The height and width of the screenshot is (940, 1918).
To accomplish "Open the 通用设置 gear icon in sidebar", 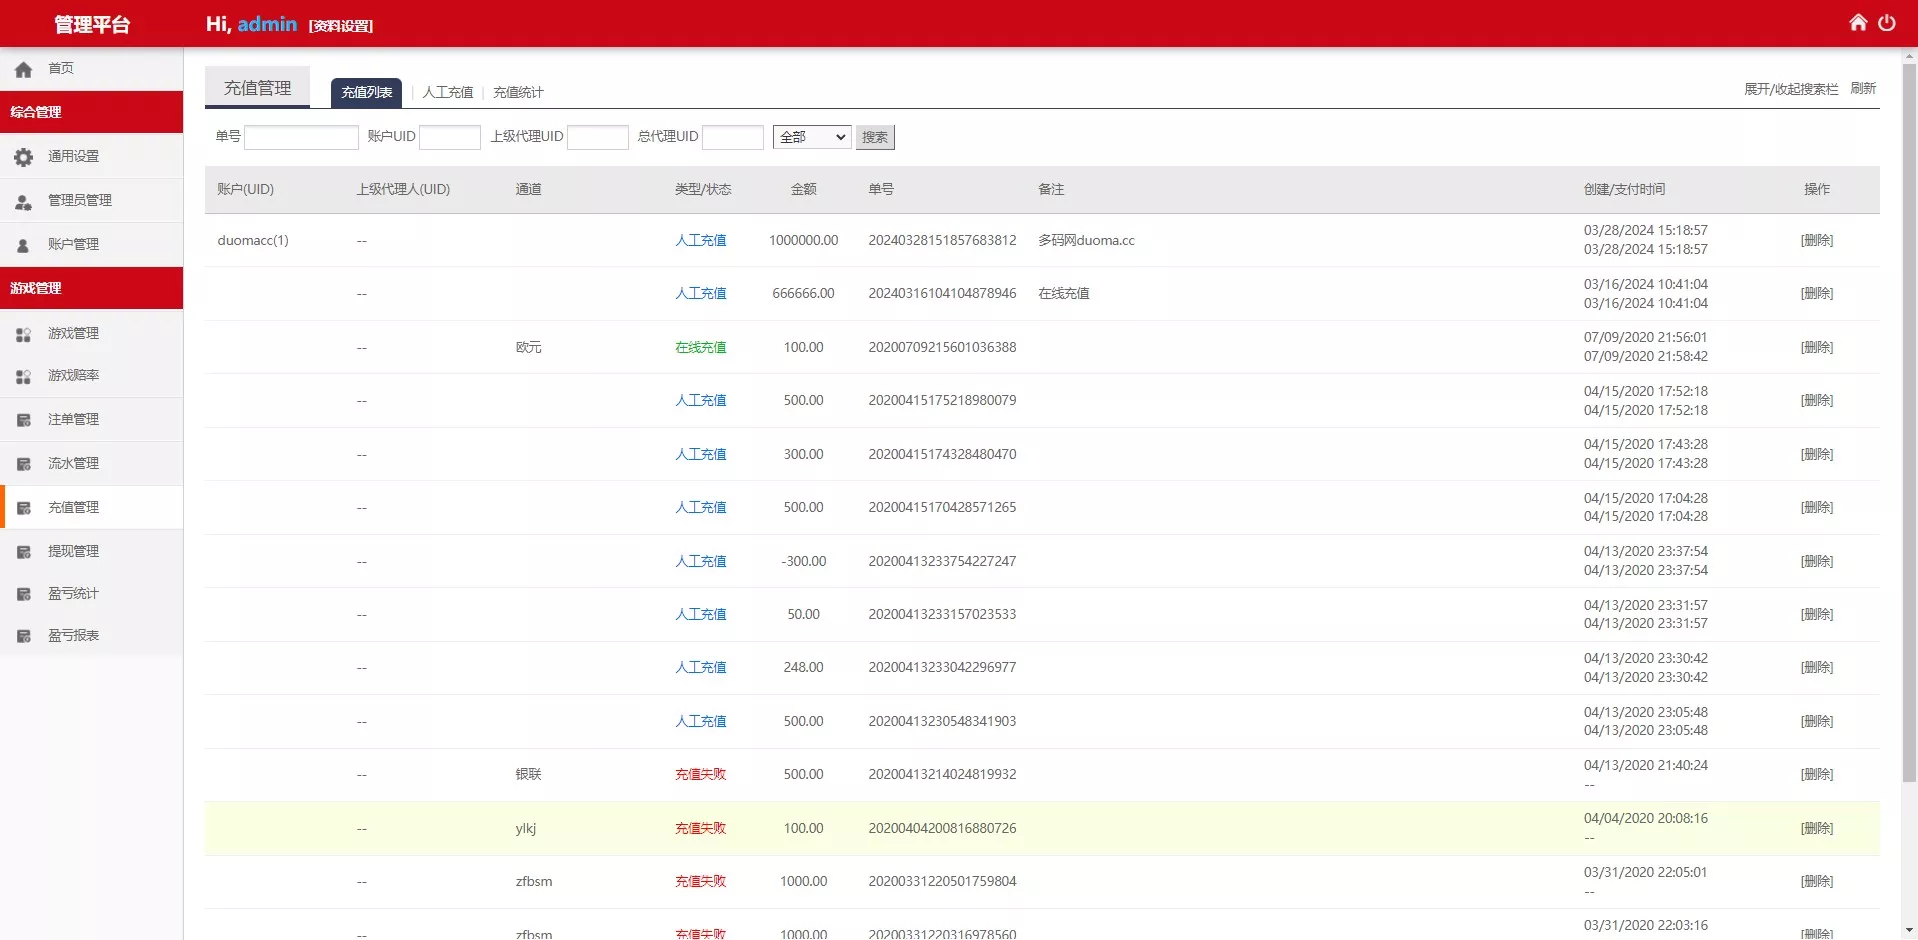I will pos(22,156).
